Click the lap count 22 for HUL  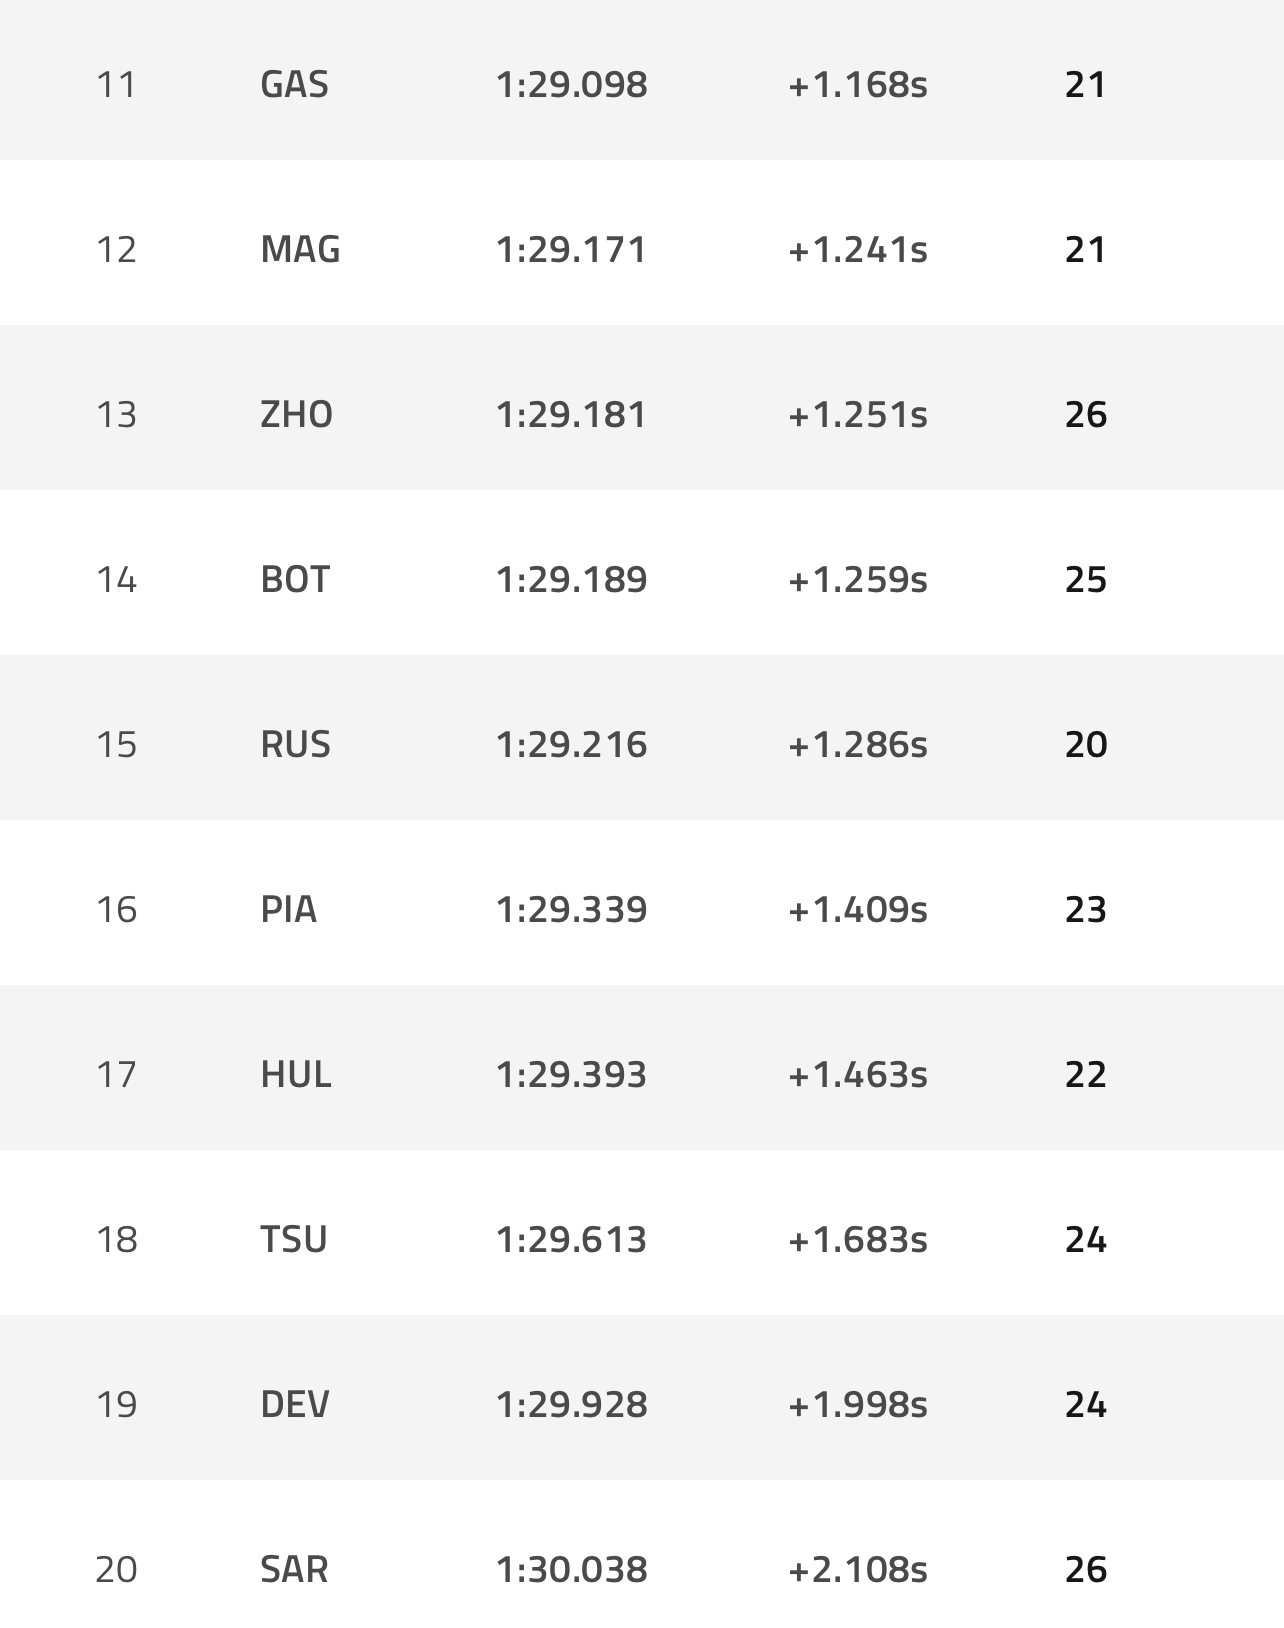tap(1085, 1074)
